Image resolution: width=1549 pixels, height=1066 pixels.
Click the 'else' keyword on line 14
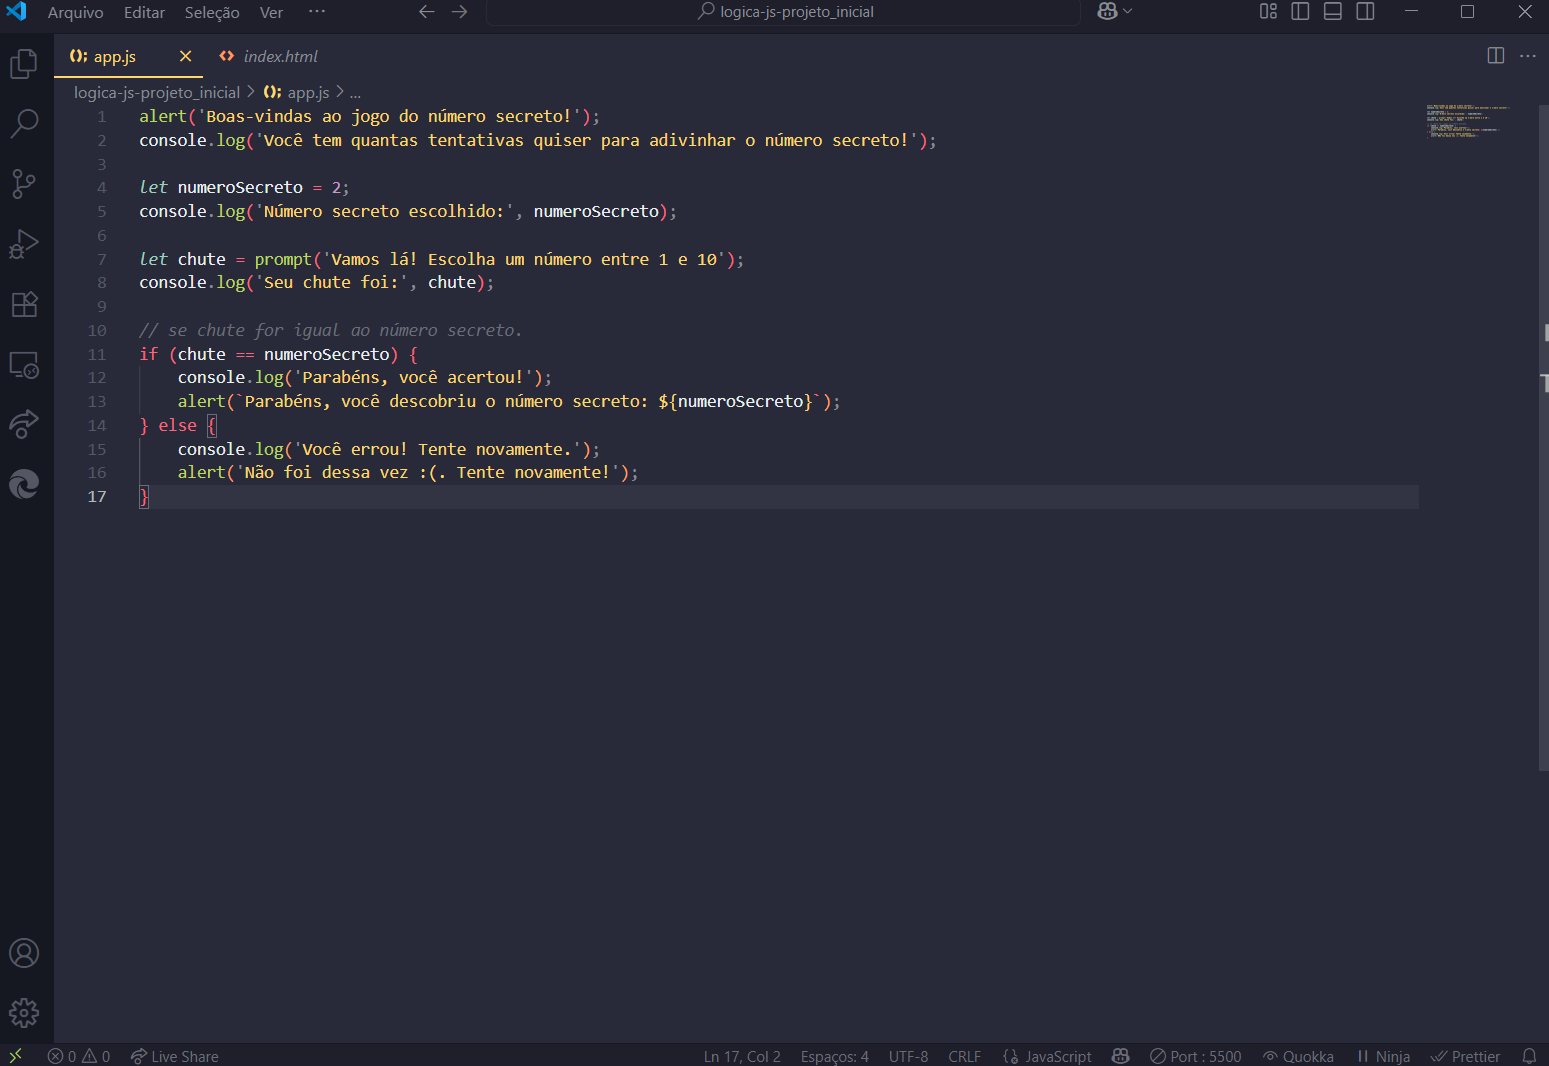(x=177, y=425)
